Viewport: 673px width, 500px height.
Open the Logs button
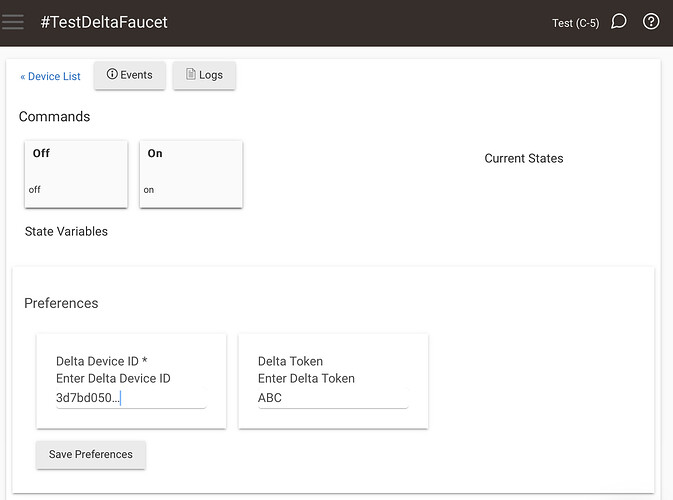pyautogui.click(x=204, y=75)
